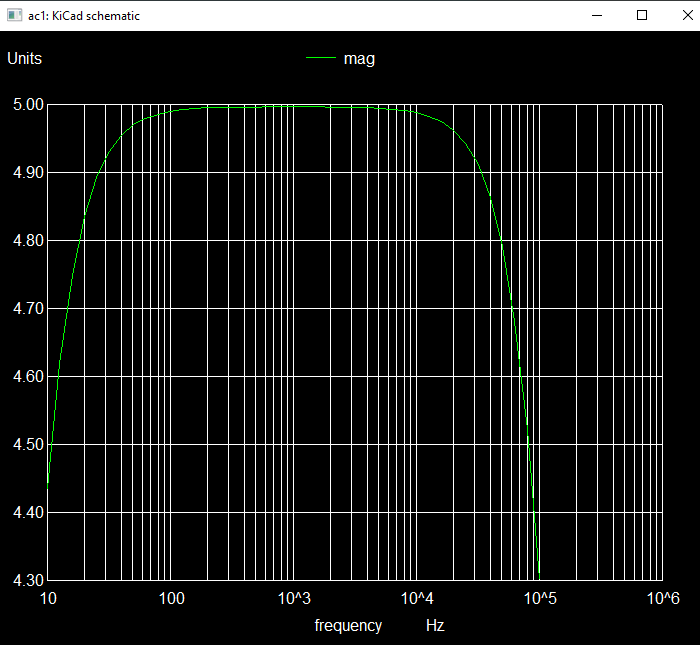The width and height of the screenshot is (700, 645).
Task: Close the ac1 KiCad schematic window
Action: 687,15
